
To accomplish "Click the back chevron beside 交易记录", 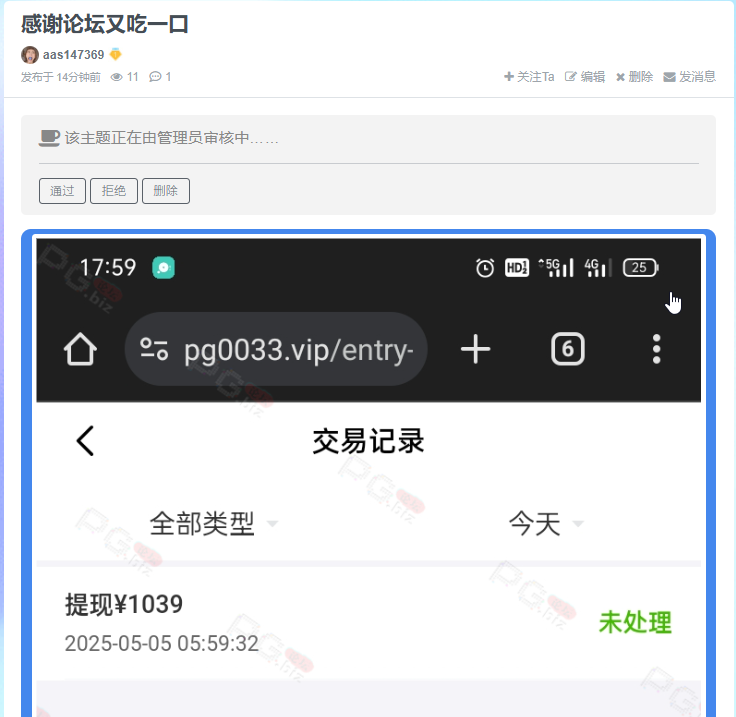I will pos(85,441).
